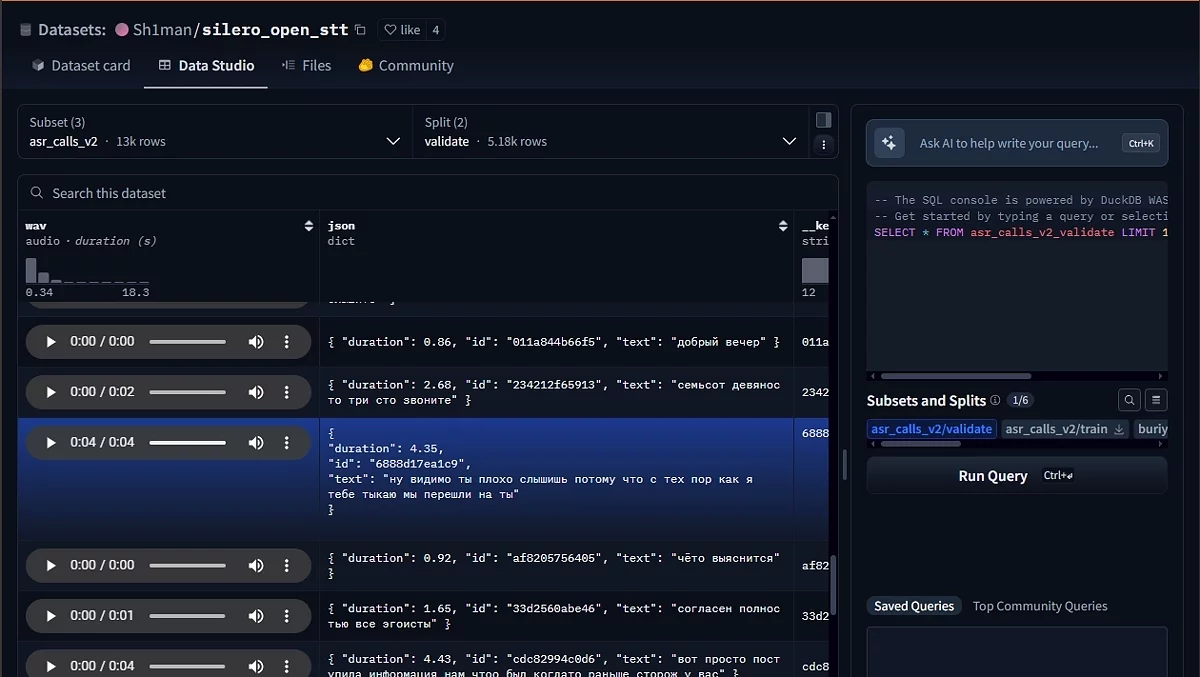The image size is (1200, 677).
Task: Mute audio in the 0:00 / 0:02 row
Action: pos(256,392)
